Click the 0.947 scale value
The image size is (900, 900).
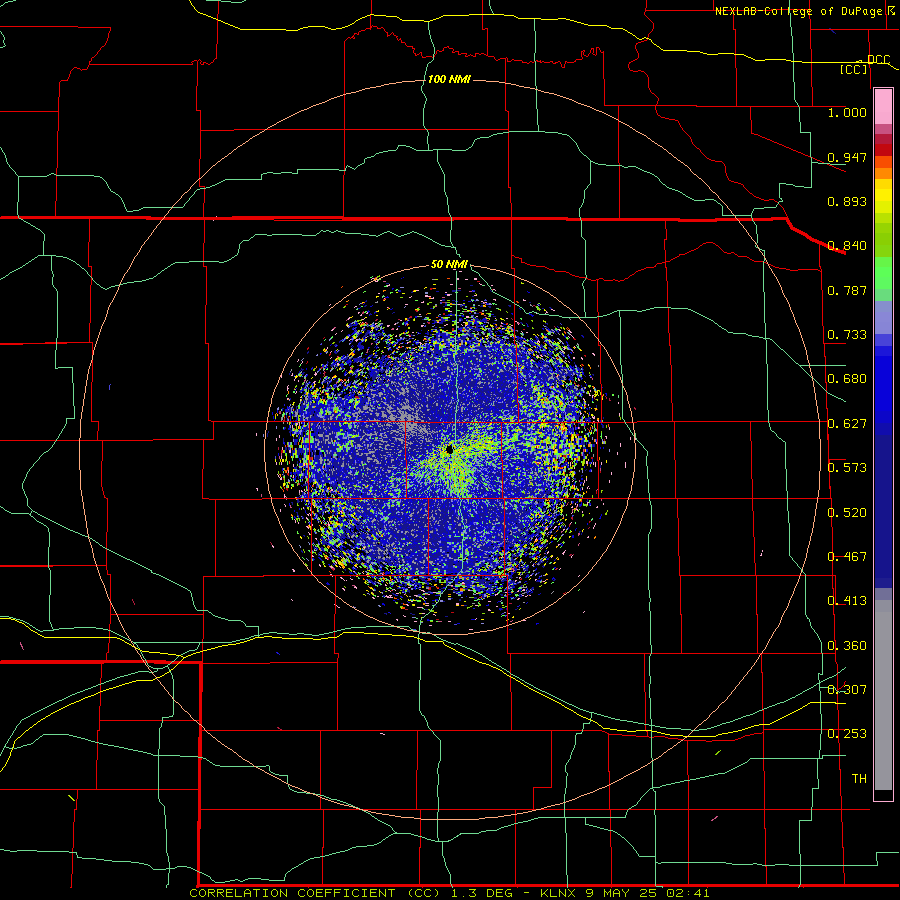847,157
